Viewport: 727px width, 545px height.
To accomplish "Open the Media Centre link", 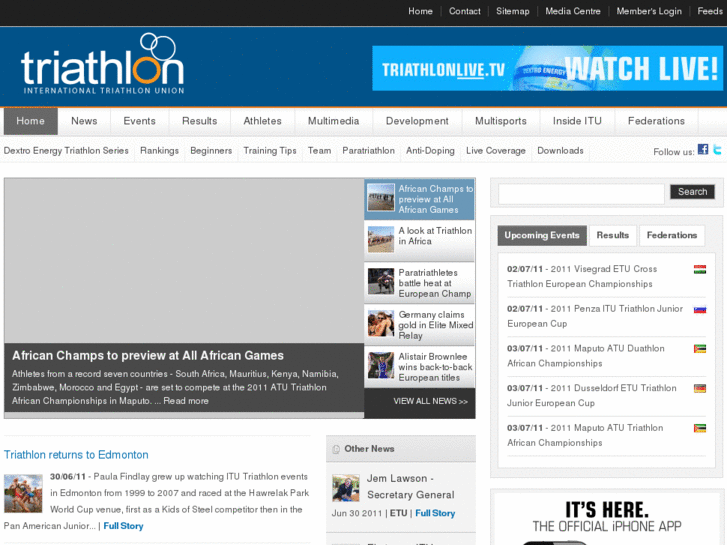I will tap(573, 11).
